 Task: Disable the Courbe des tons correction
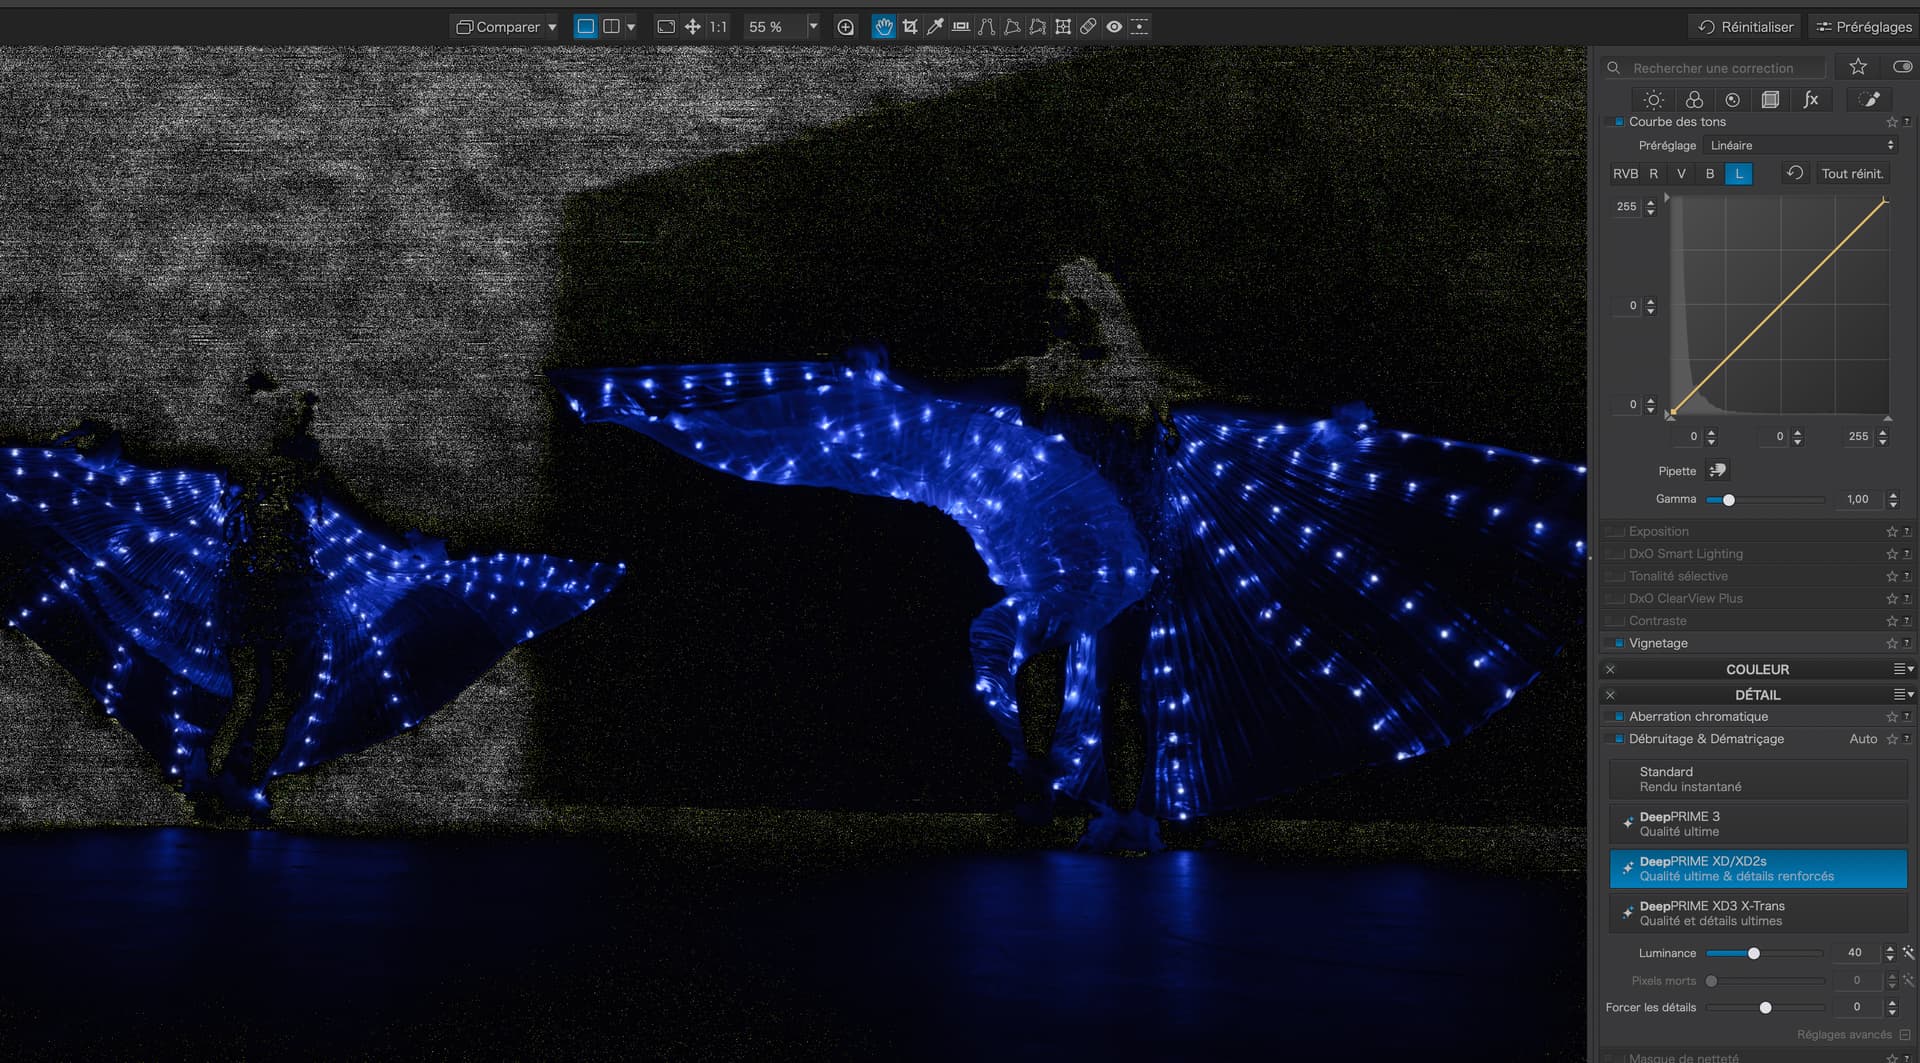click(1619, 122)
